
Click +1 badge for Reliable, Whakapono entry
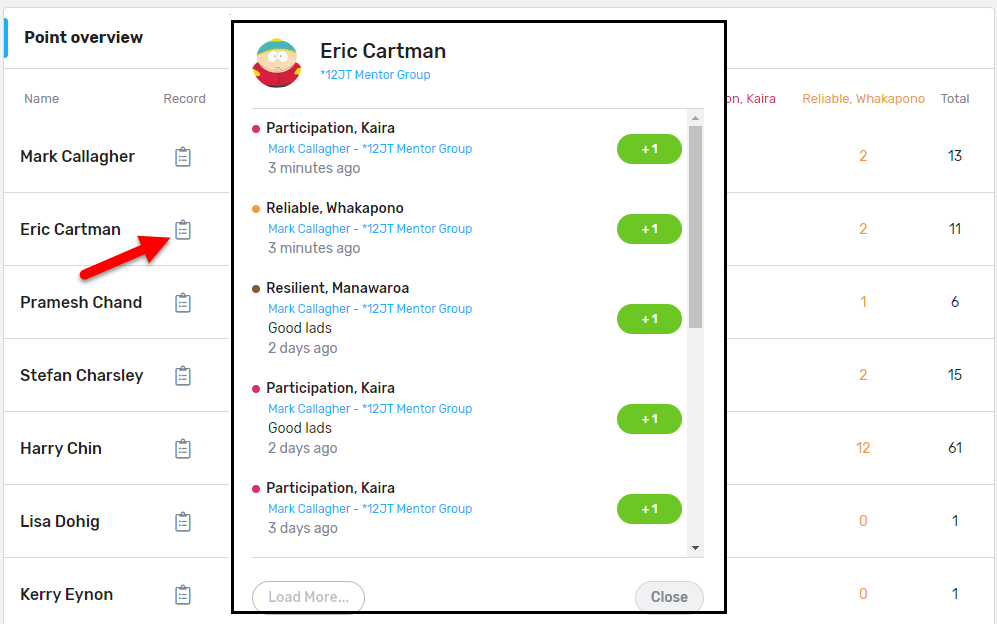(649, 229)
